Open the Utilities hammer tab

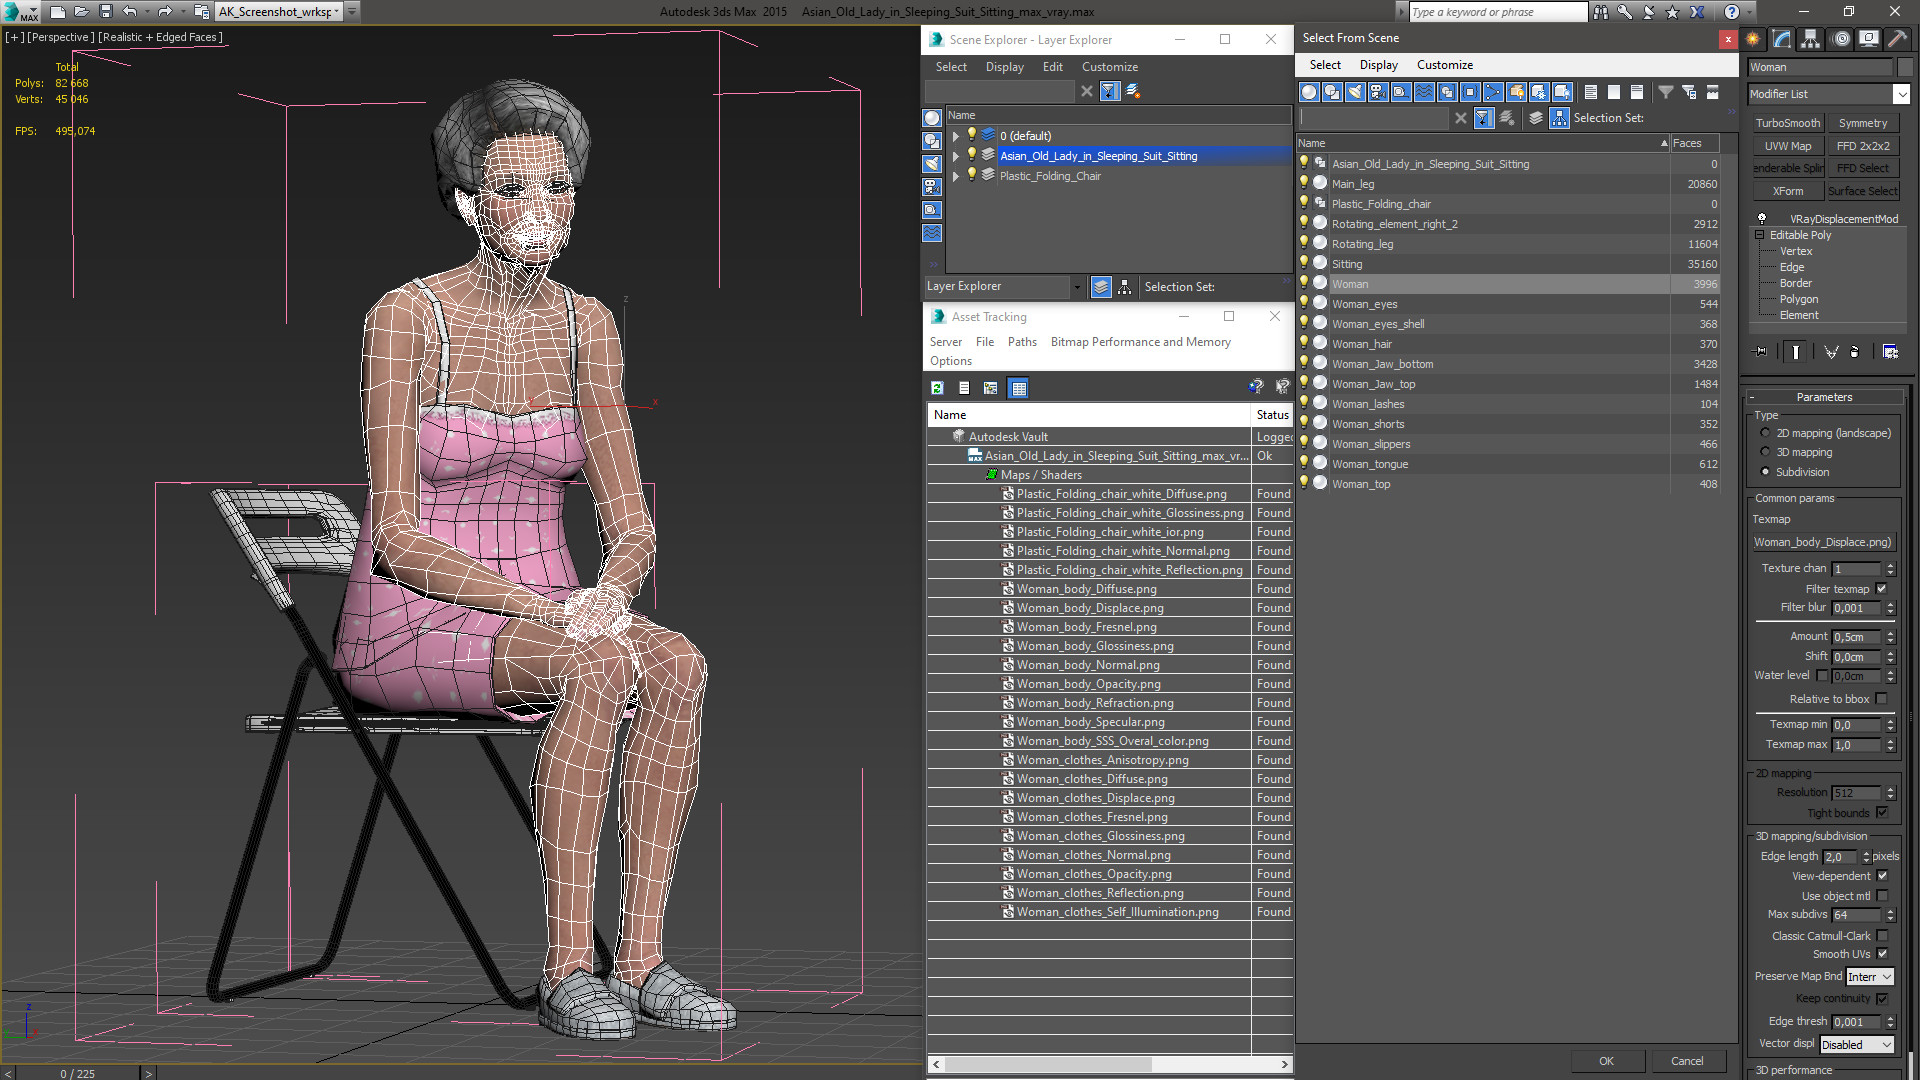(x=1897, y=39)
